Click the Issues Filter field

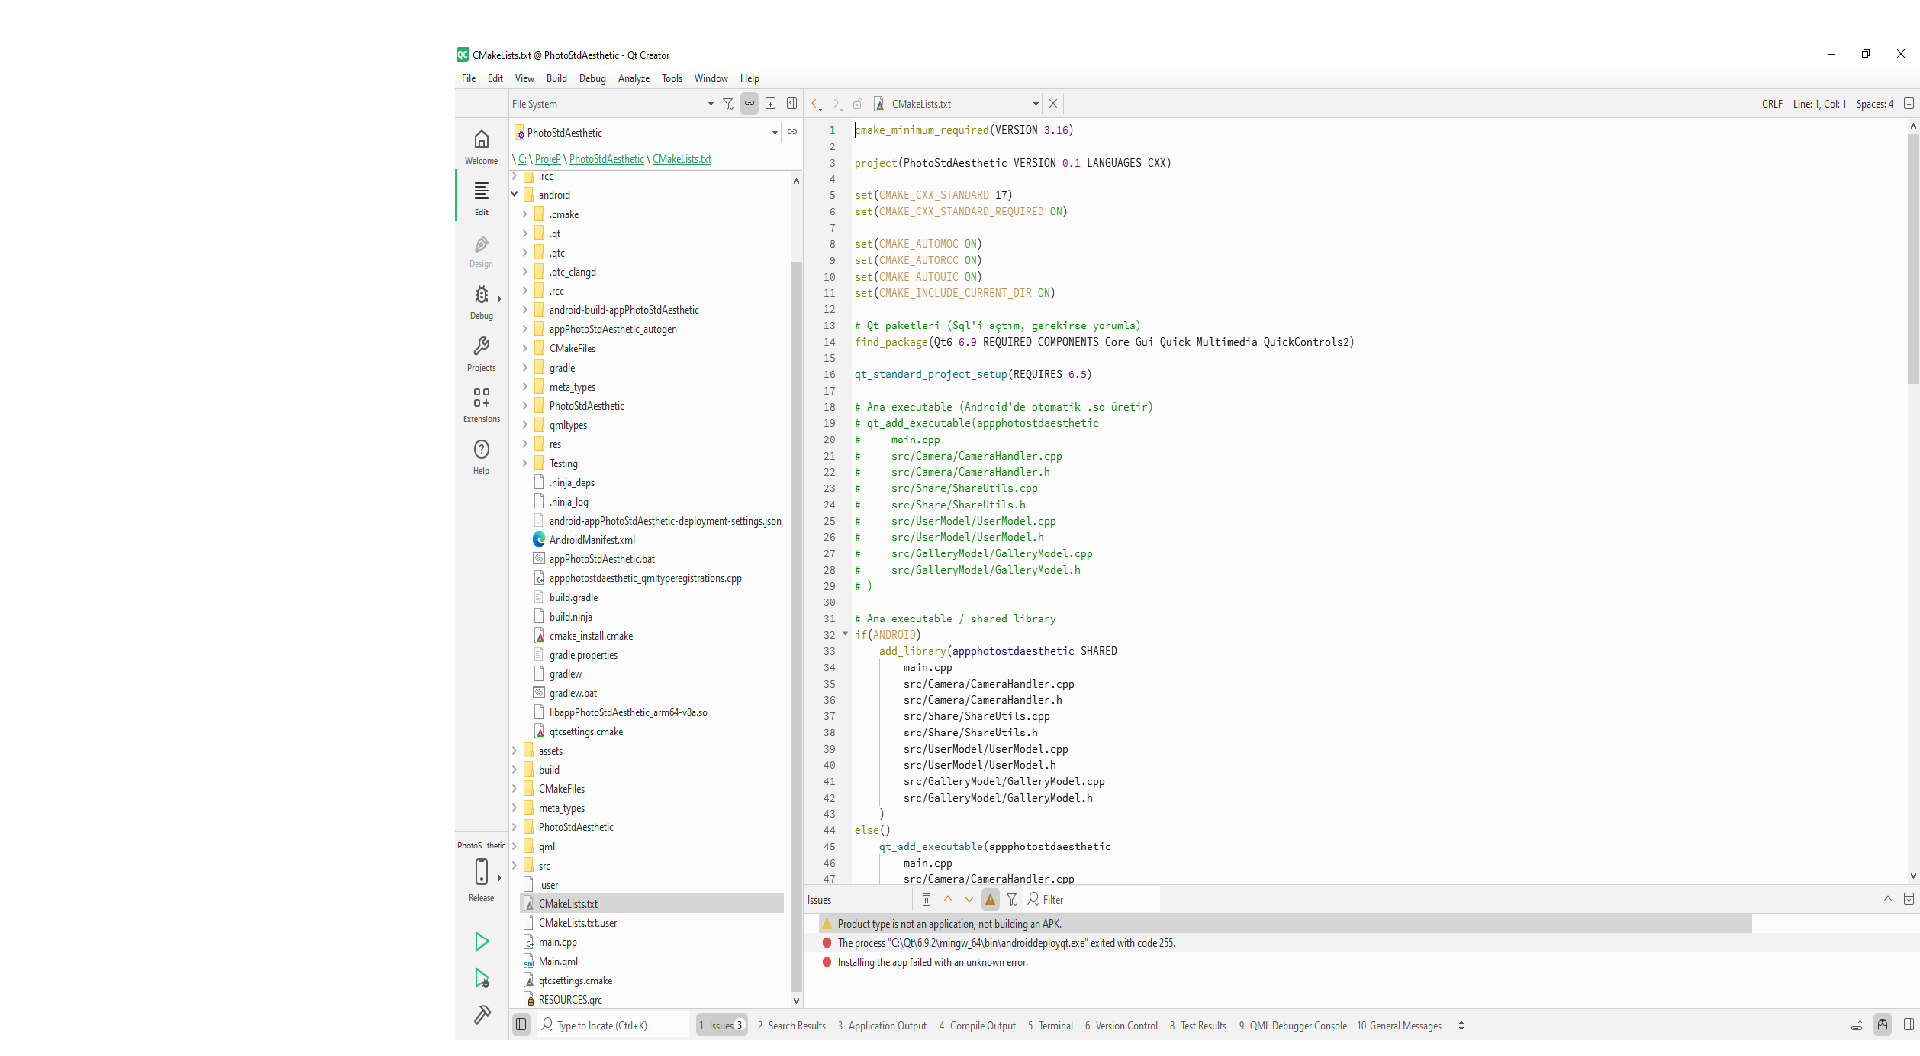pyautogui.click(x=1090, y=899)
